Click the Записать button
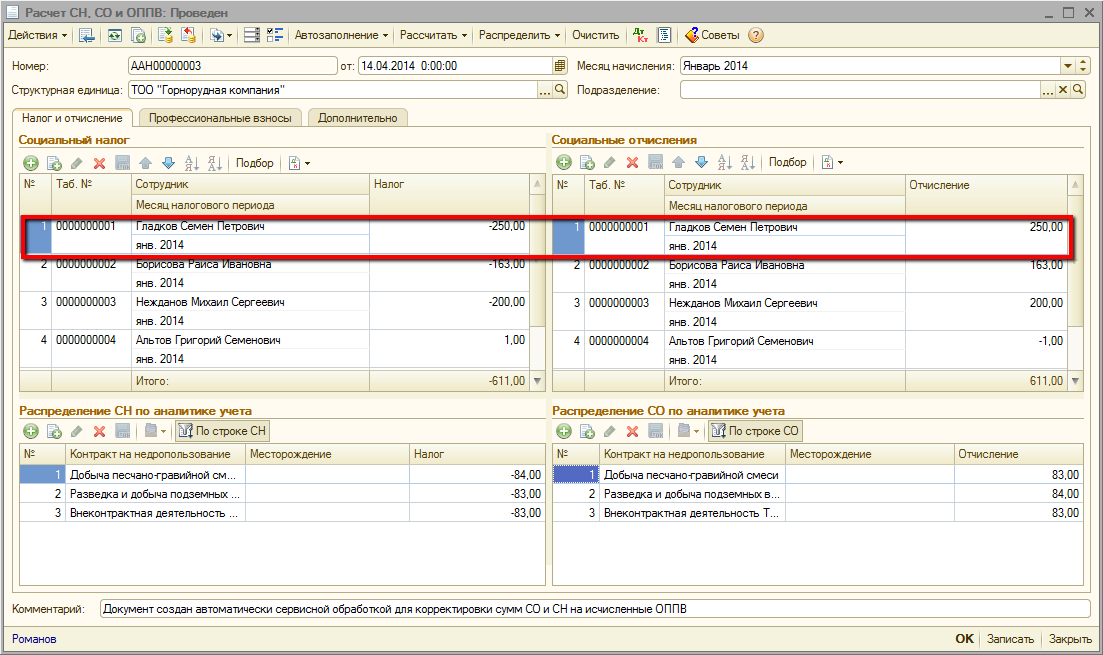The width and height of the screenshot is (1103, 655). (x=1010, y=639)
